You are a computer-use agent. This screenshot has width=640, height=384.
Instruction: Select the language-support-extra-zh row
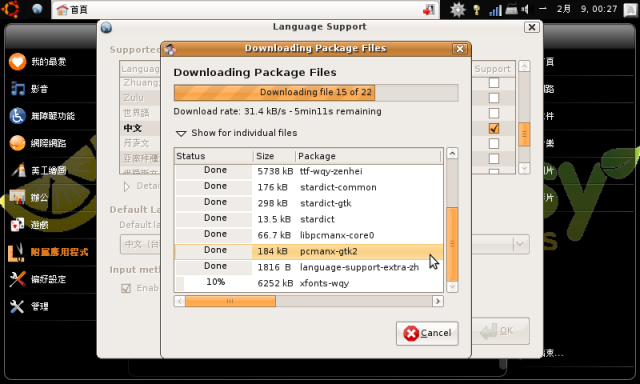pos(309,267)
